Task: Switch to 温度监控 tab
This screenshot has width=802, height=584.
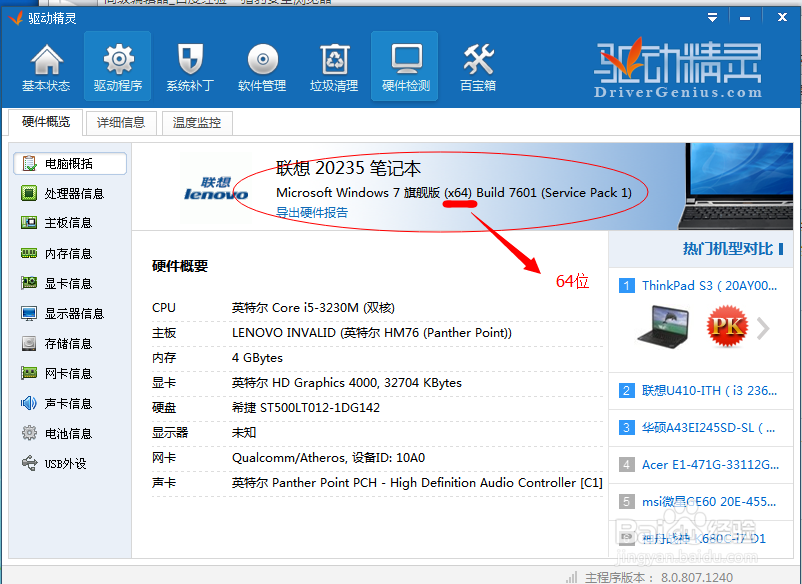Action: 197,123
